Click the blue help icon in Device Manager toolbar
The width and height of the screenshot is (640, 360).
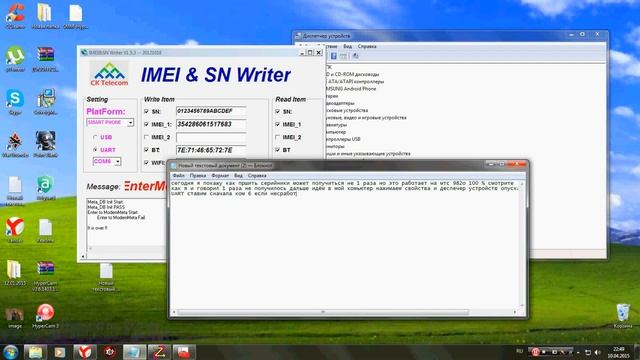click(333, 56)
